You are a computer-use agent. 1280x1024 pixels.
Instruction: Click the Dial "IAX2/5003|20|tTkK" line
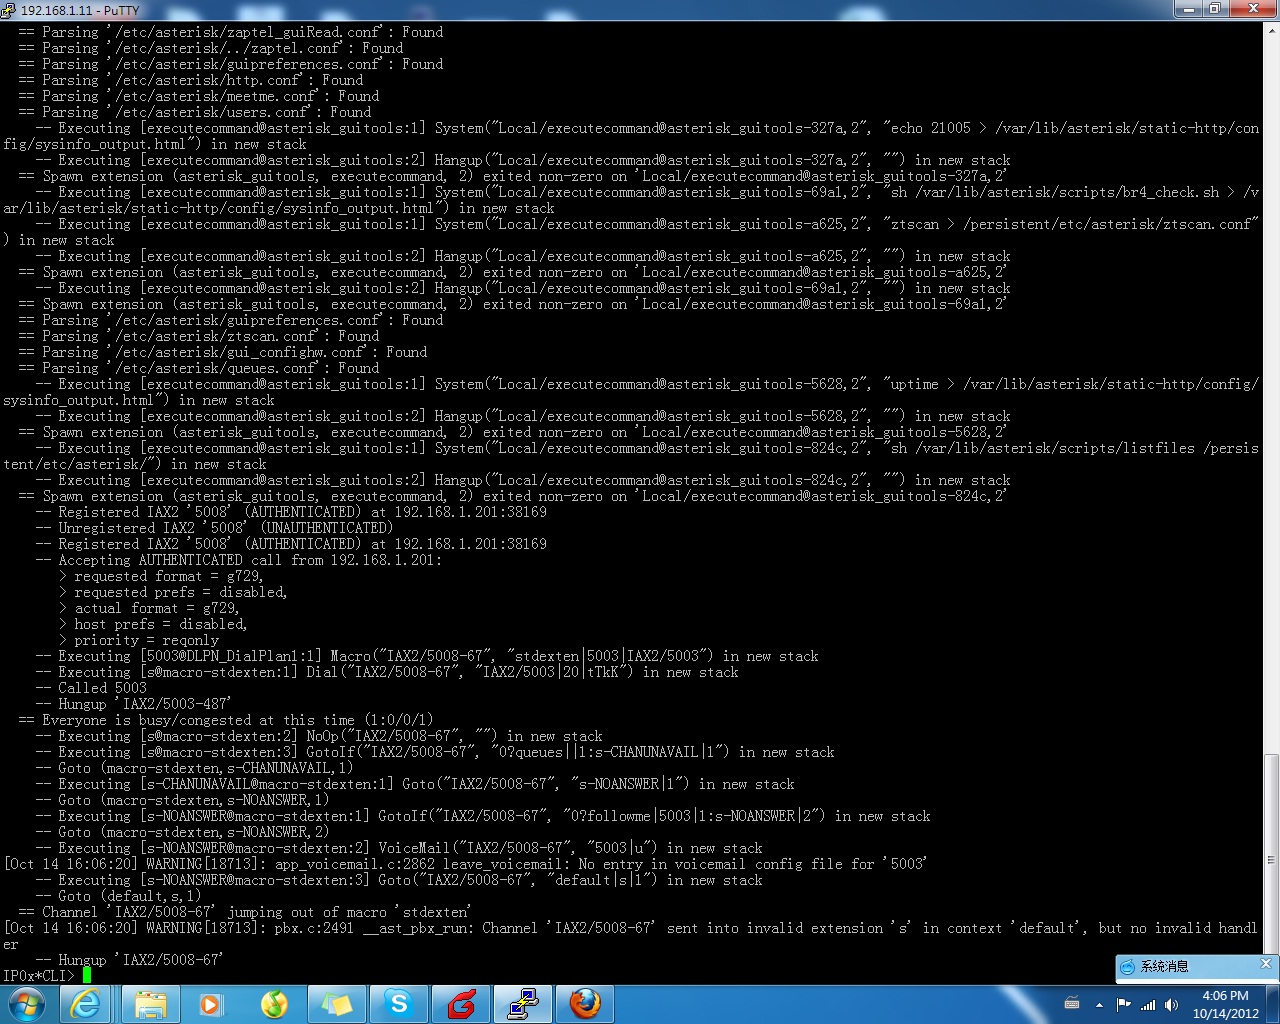(387, 672)
